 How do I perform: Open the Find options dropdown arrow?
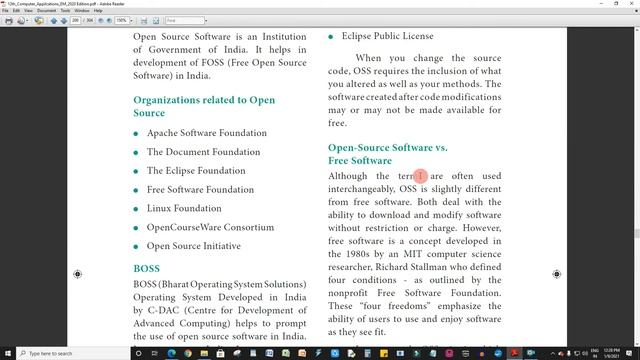click(206, 20)
